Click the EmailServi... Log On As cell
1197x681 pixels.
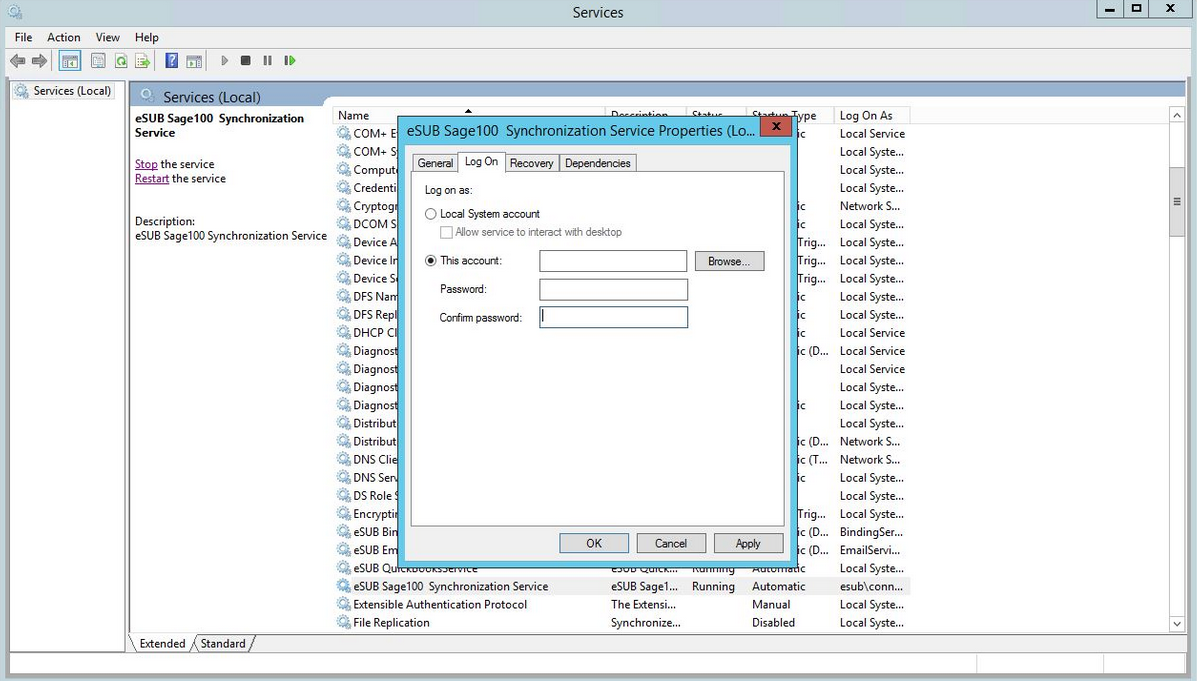(x=870, y=550)
